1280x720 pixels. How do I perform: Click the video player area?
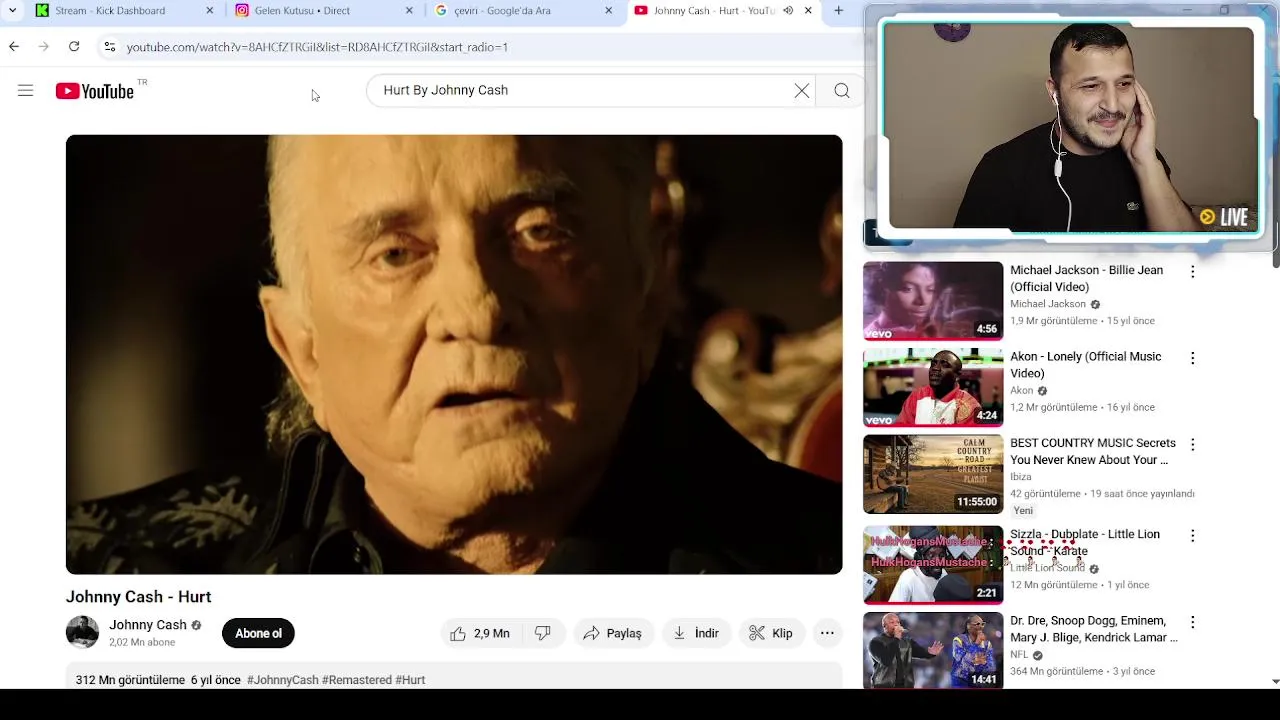click(454, 355)
